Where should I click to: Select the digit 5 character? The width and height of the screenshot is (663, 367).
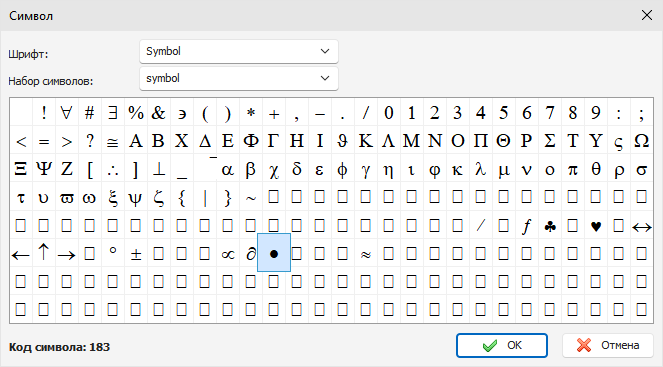(x=504, y=113)
